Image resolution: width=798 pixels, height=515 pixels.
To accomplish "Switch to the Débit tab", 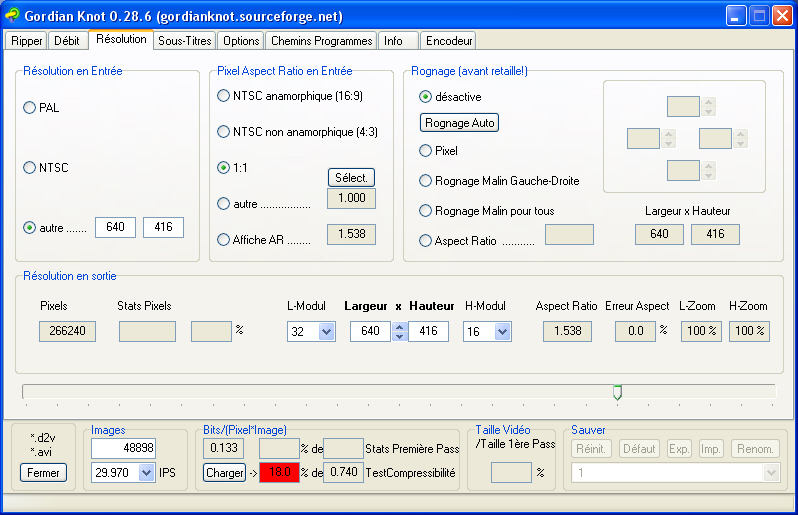I will tap(67, 41).
